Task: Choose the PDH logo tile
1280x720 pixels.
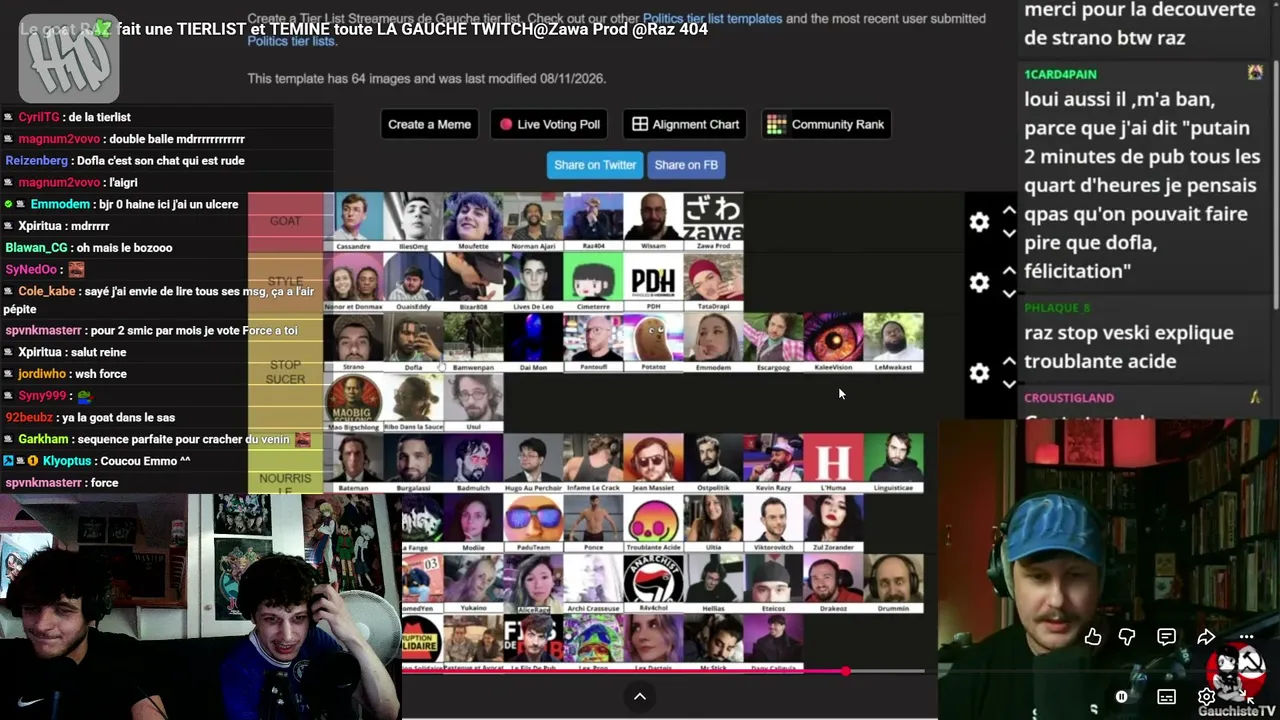Action: coord(653,281)
